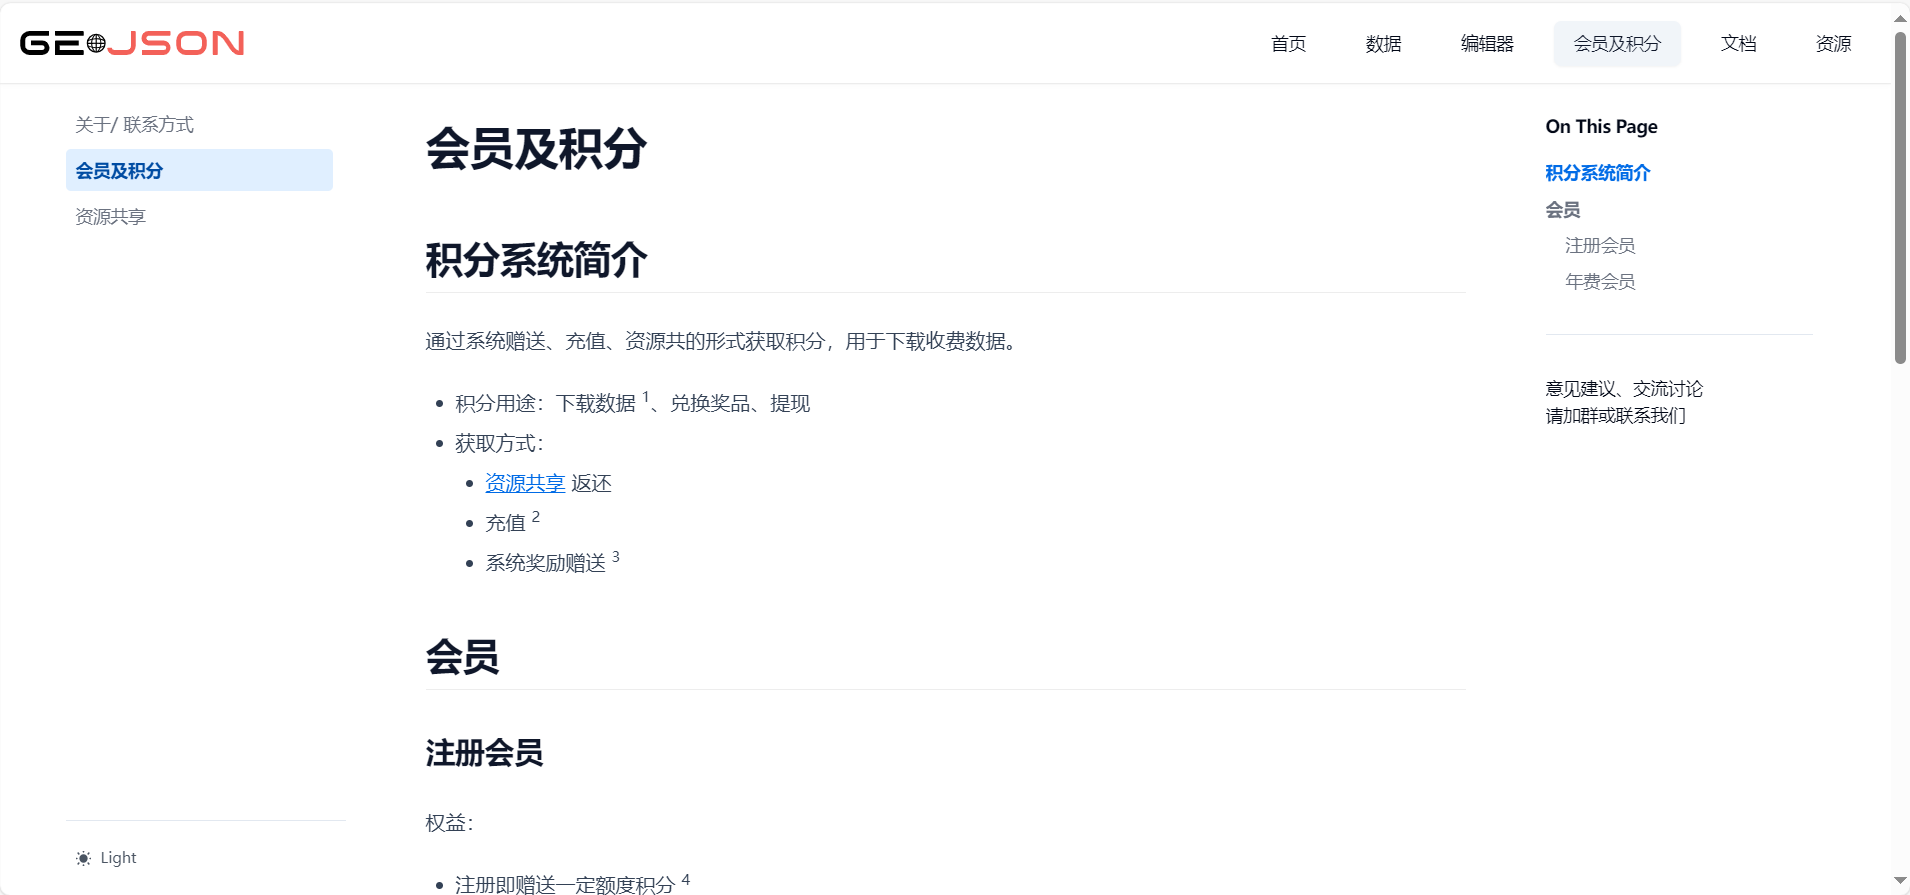The height and width of the screenshot is (895, 1910).
Task: Open 关于/ 联系方式 in the sidebar
Action: tap(134, 124)
